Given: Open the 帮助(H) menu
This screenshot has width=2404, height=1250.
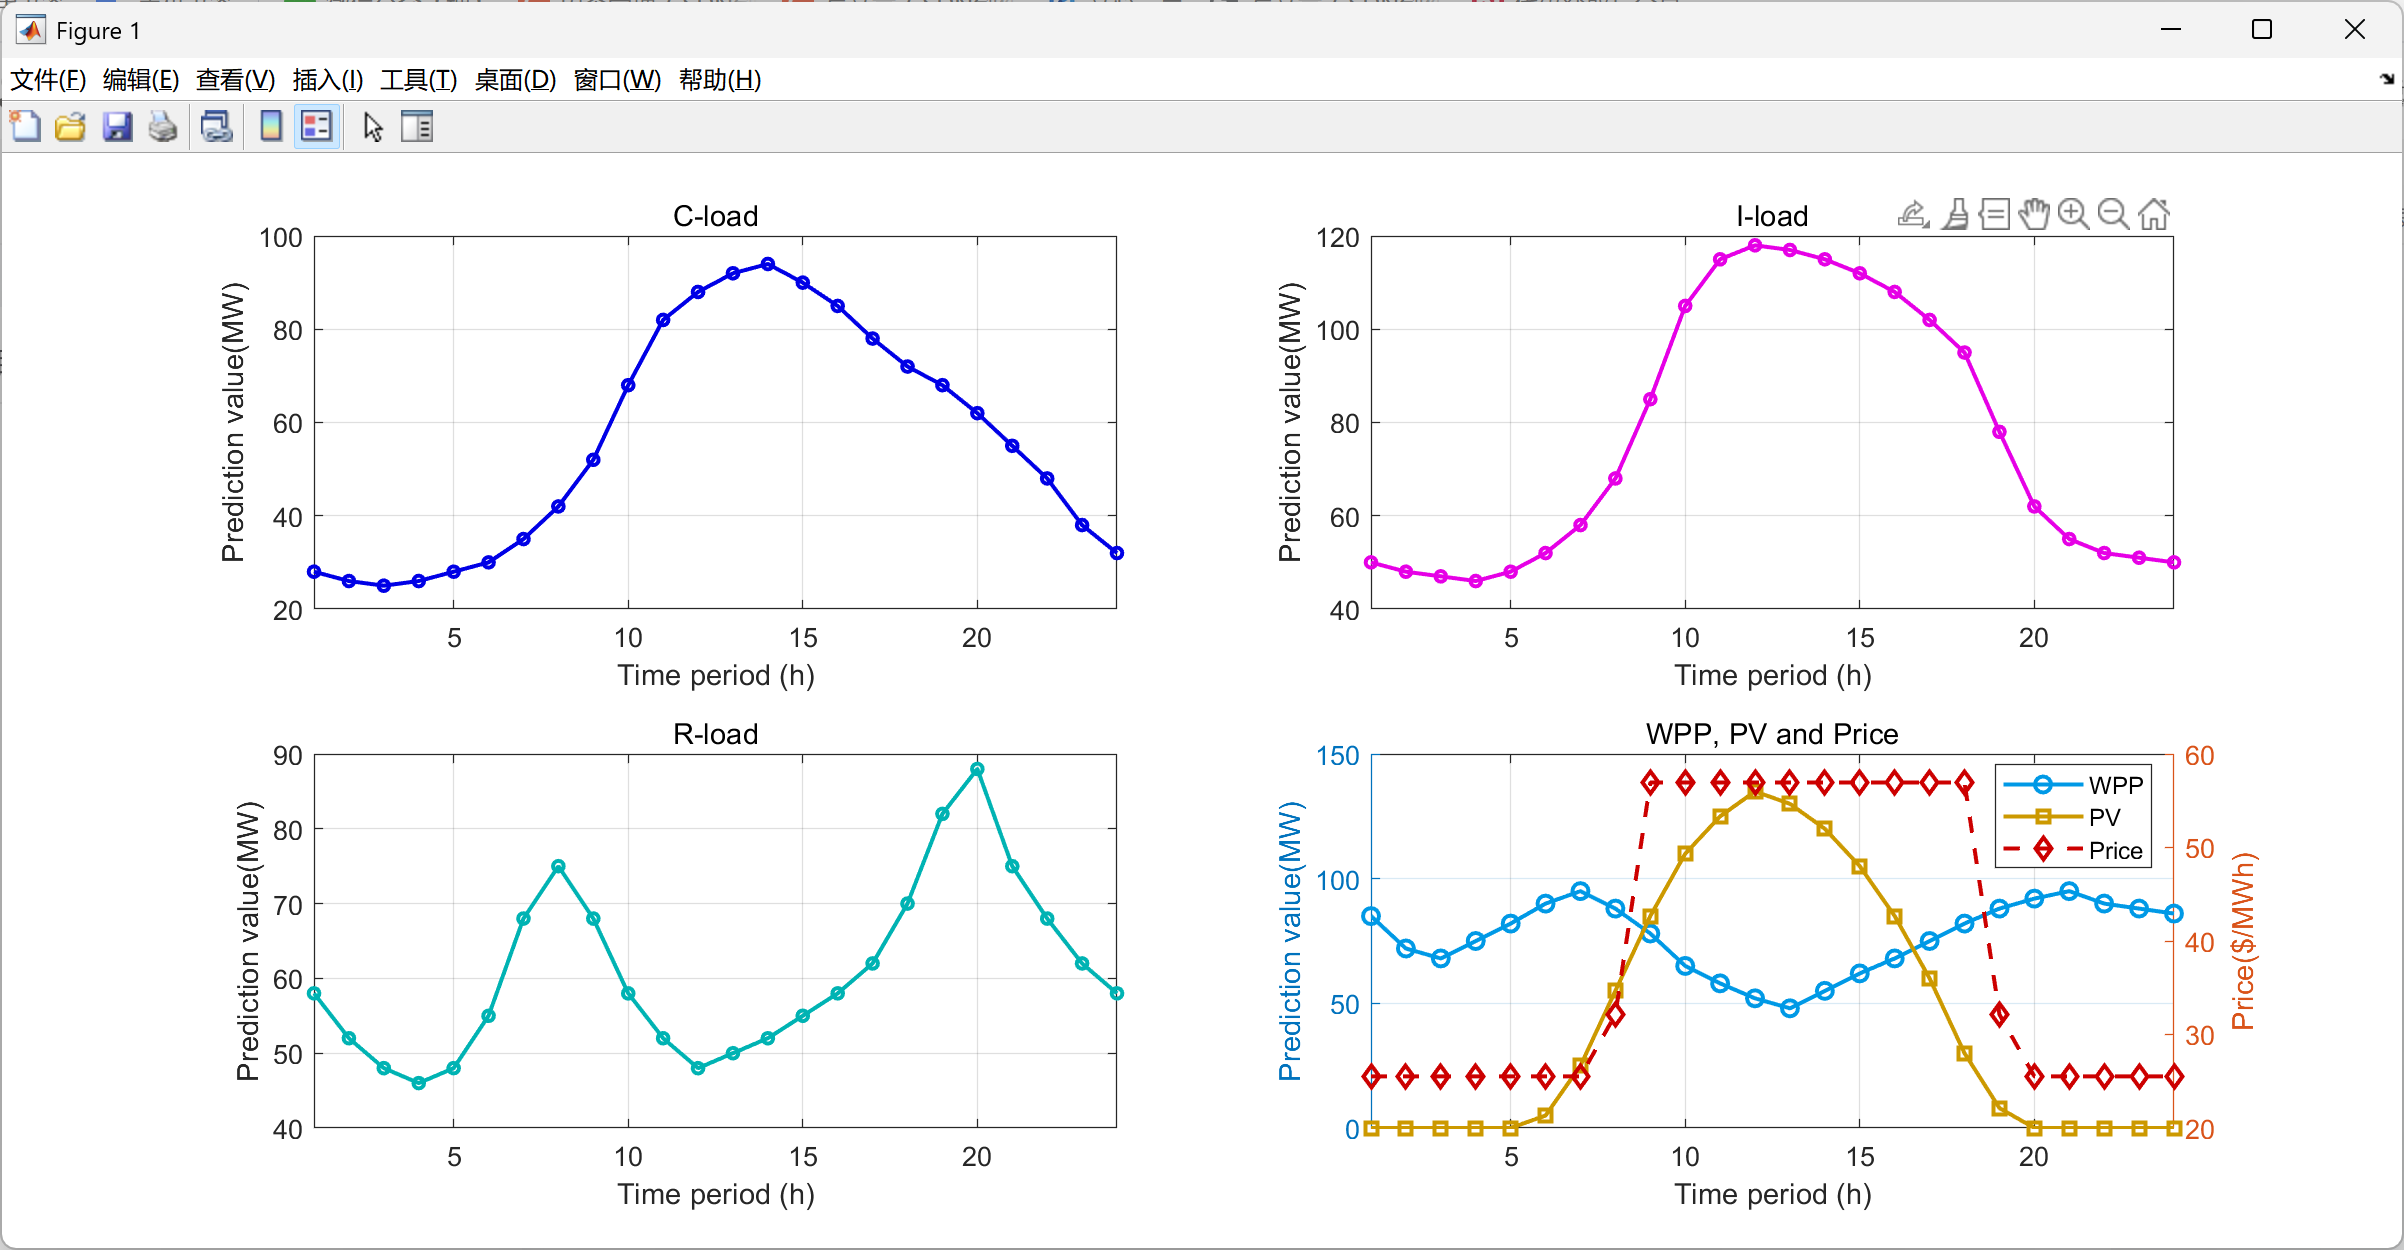Looking at the screenshot, I should [719, 80].
